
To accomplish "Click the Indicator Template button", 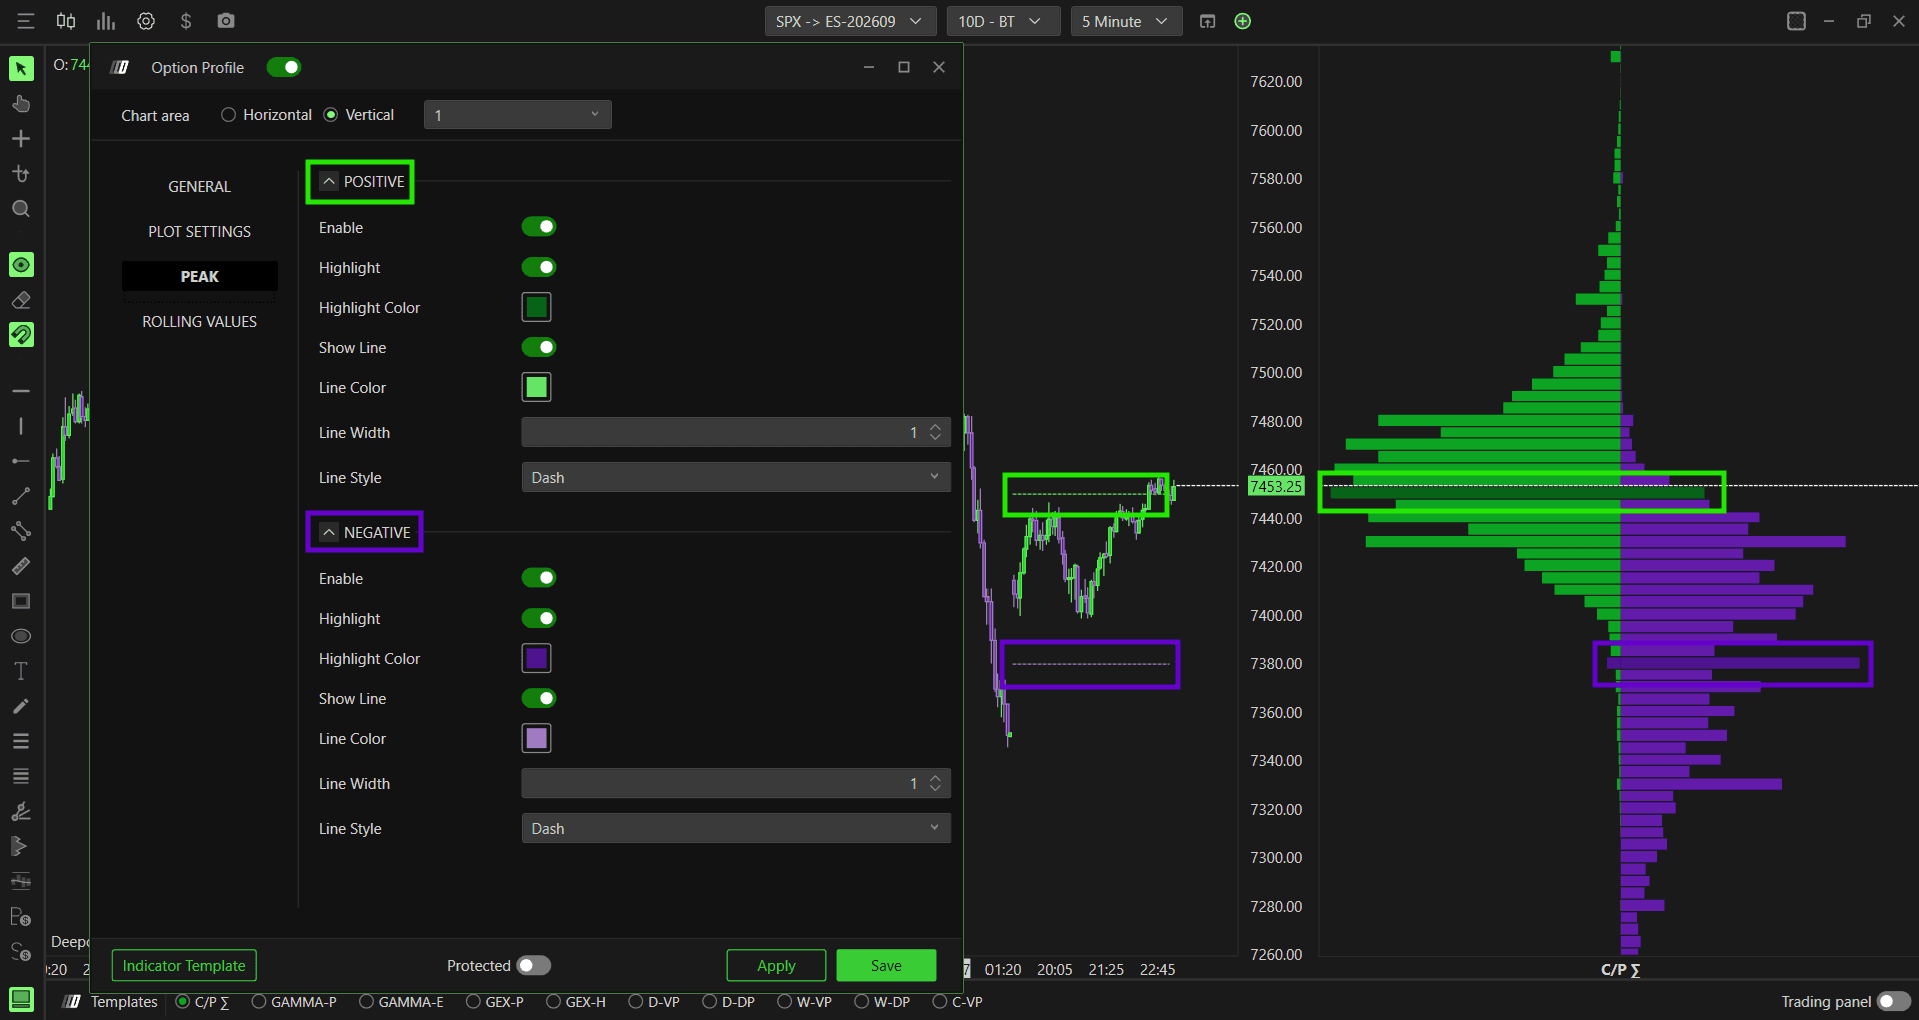I will [184, 965].
